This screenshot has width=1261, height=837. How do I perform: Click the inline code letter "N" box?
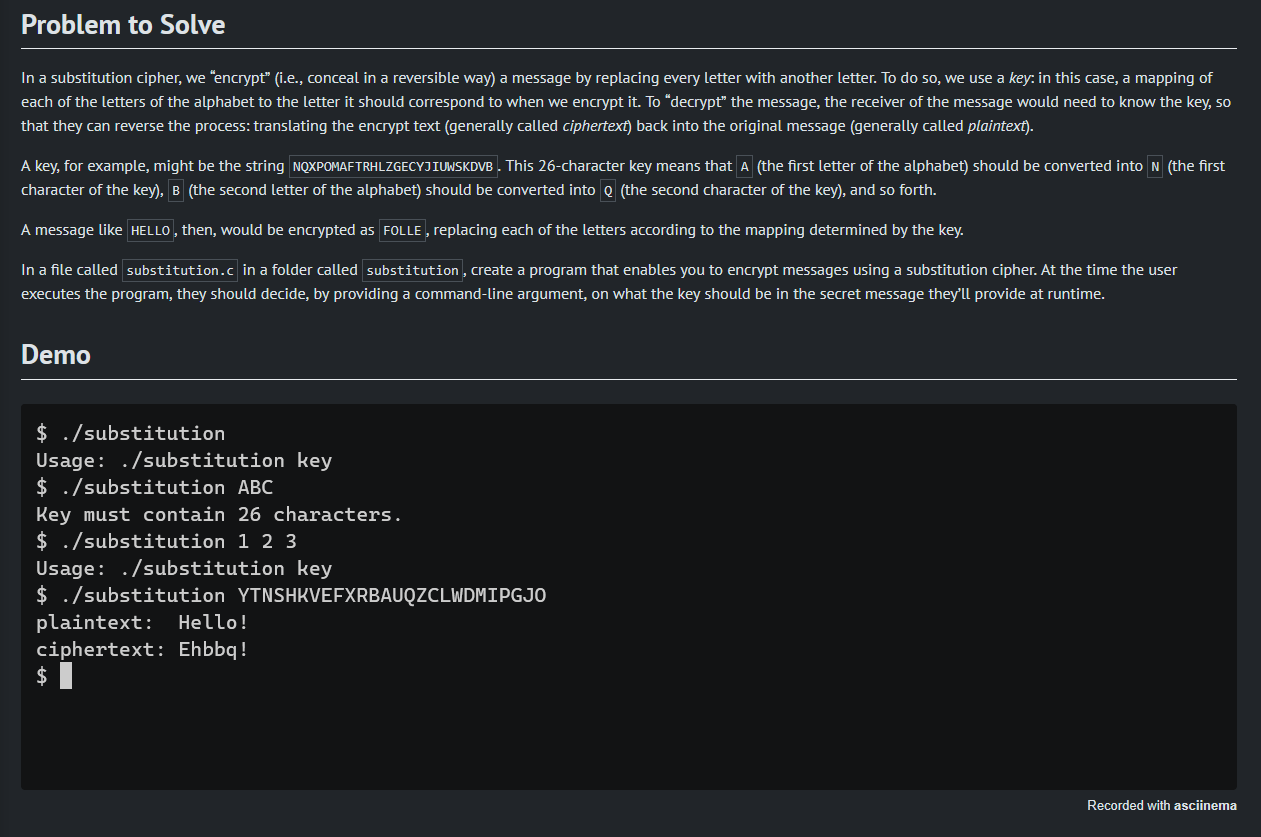click(1155, 167)
